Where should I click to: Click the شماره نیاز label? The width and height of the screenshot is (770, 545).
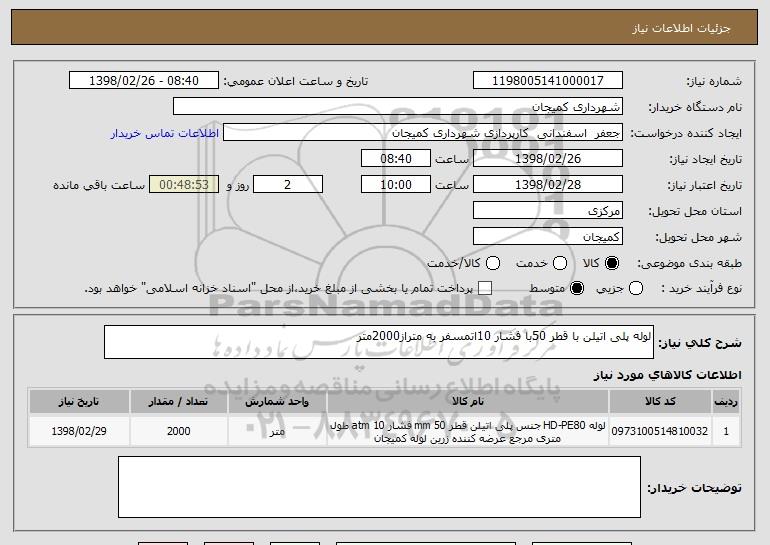pyautogui.click(x=714, y=81)
